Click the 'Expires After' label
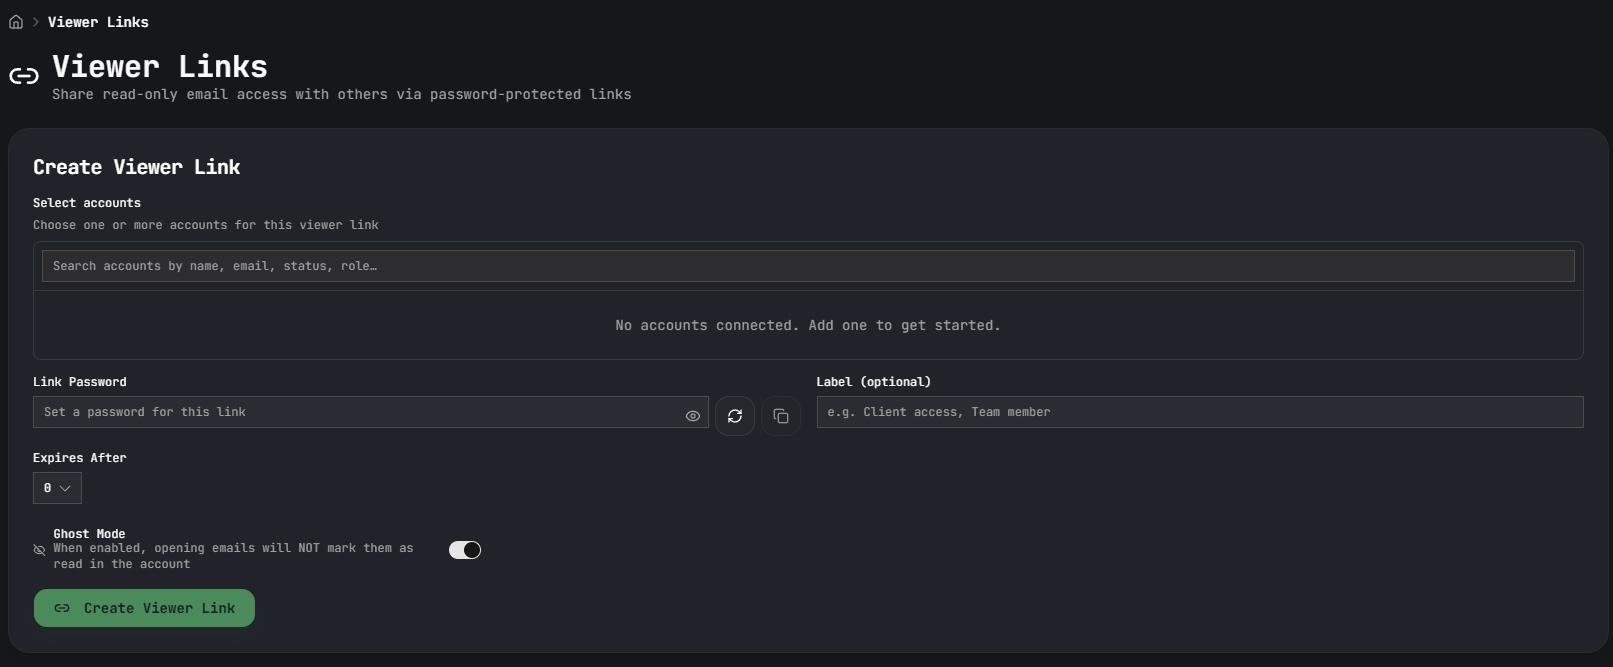This screenshot has height=667, width=1613. tap(80, 458)
